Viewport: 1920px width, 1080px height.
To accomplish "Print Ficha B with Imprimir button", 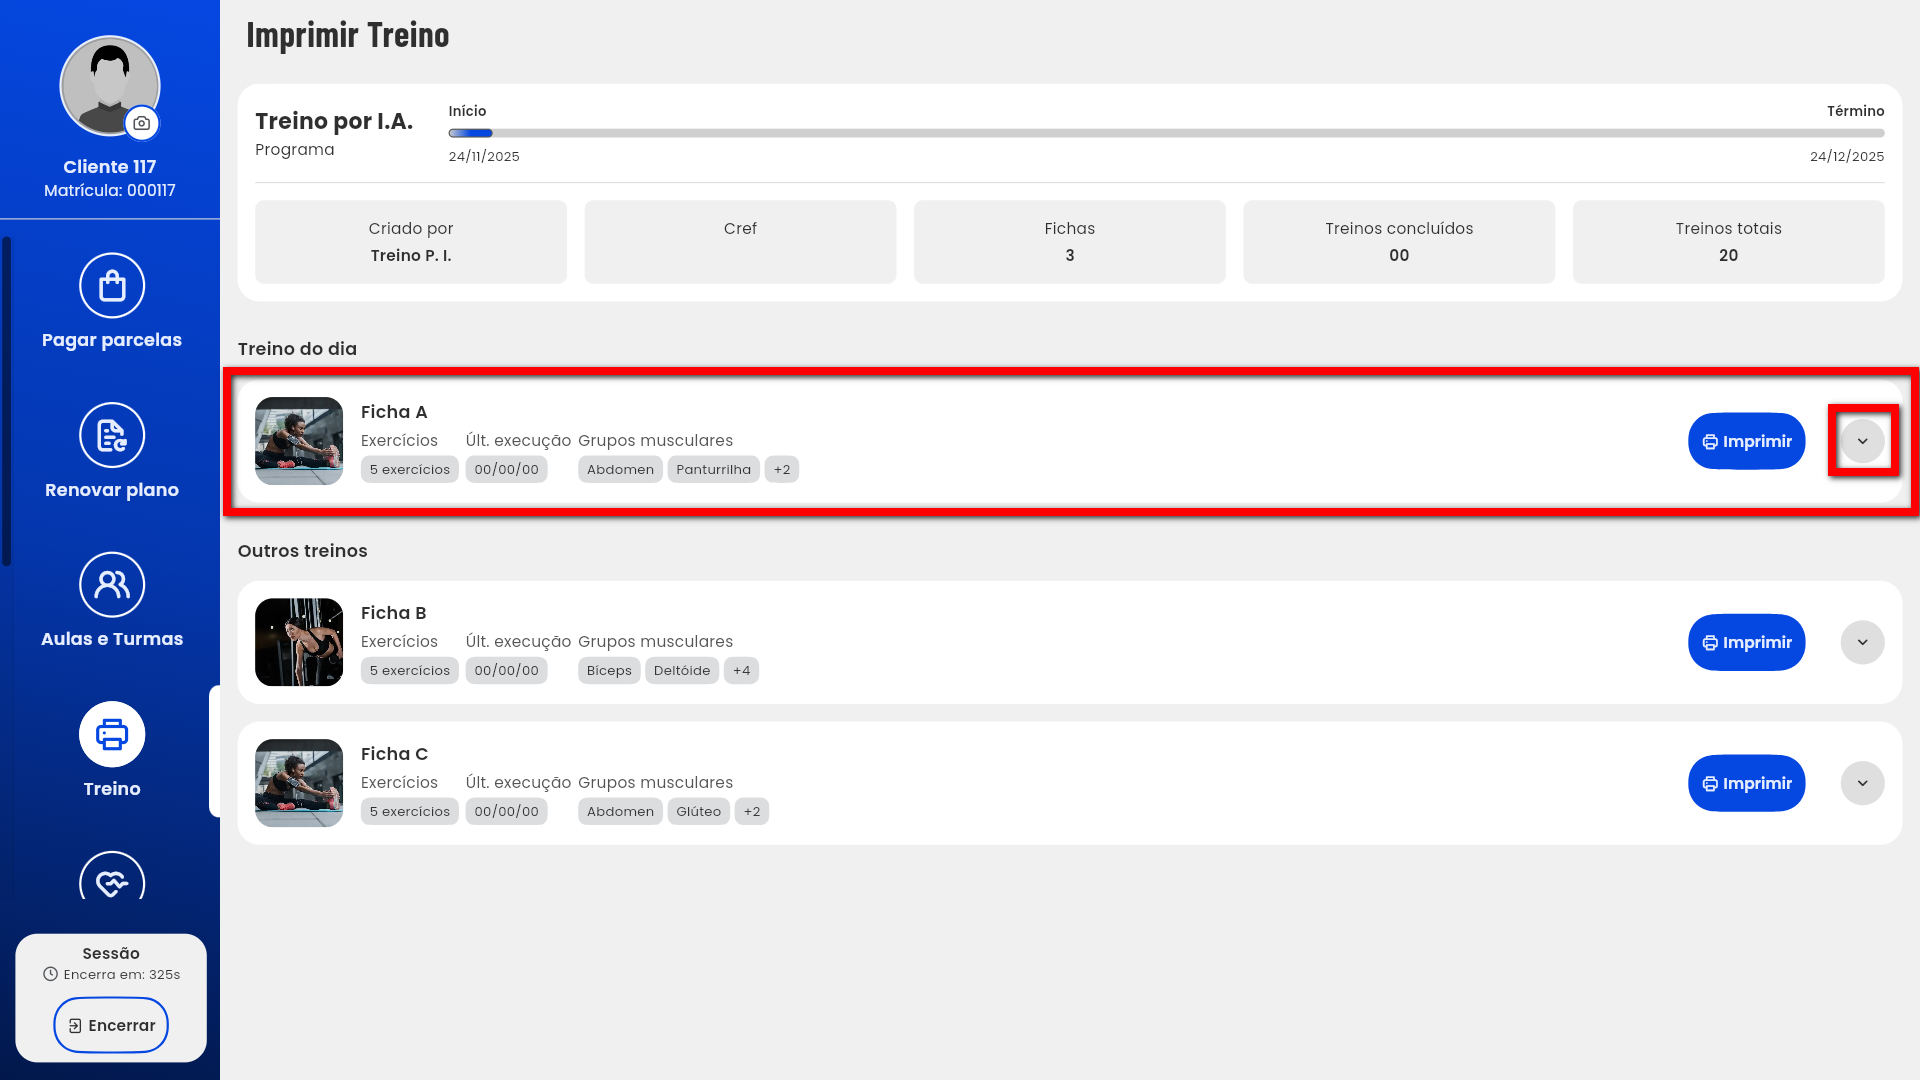I will pos(1746,642).
